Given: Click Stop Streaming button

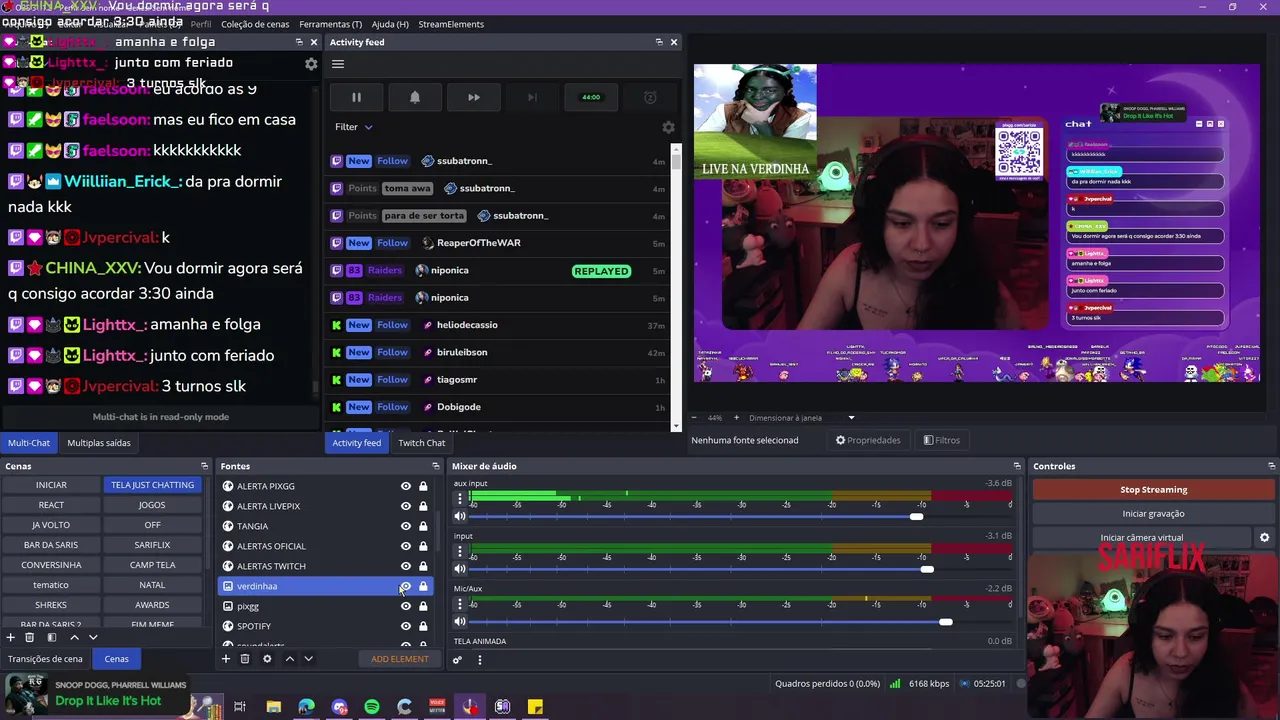Looking at the screenshot, I should [x=1153, y=490].
